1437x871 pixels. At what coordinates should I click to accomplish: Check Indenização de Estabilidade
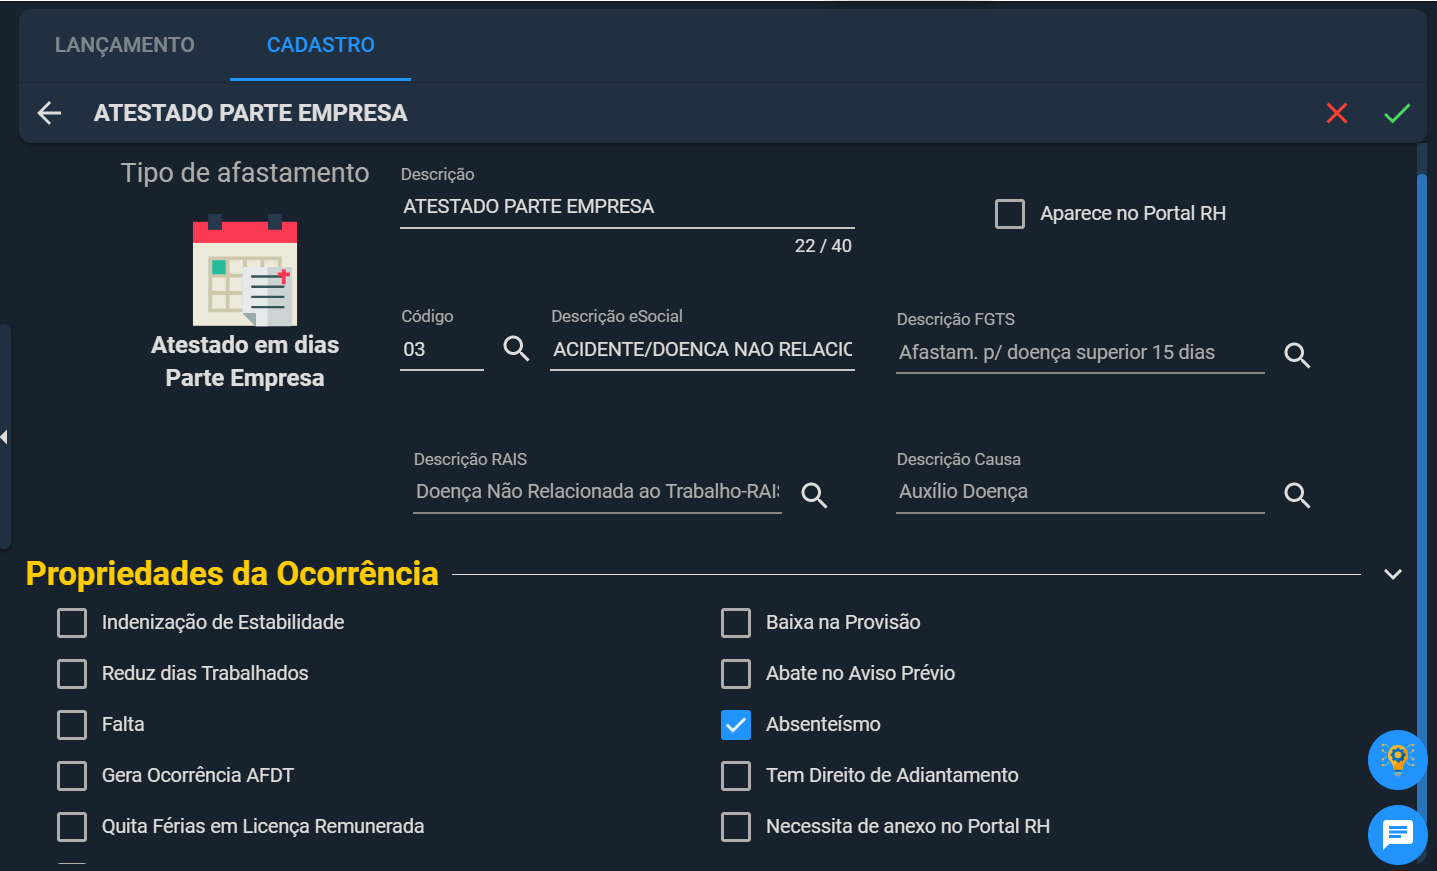point(72,622)
